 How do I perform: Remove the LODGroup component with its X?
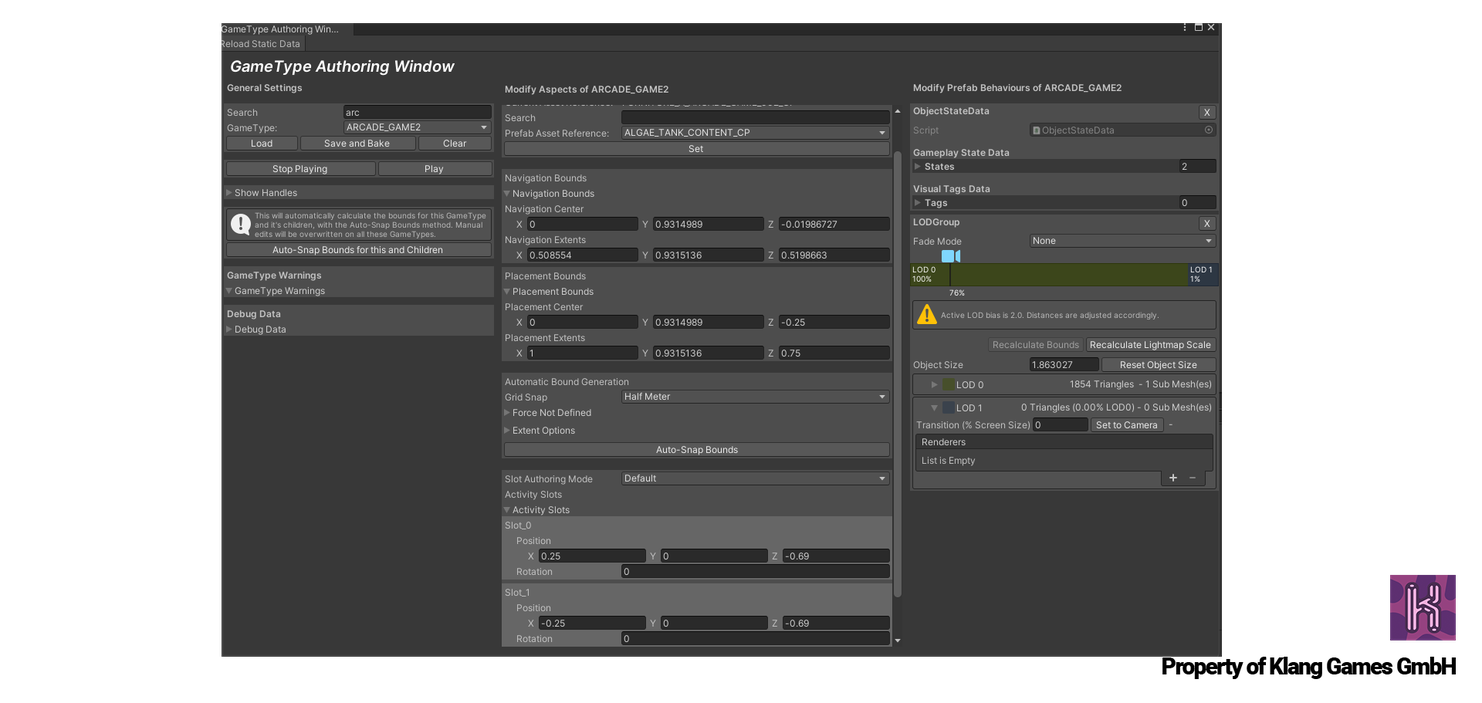coord(1207,223)
